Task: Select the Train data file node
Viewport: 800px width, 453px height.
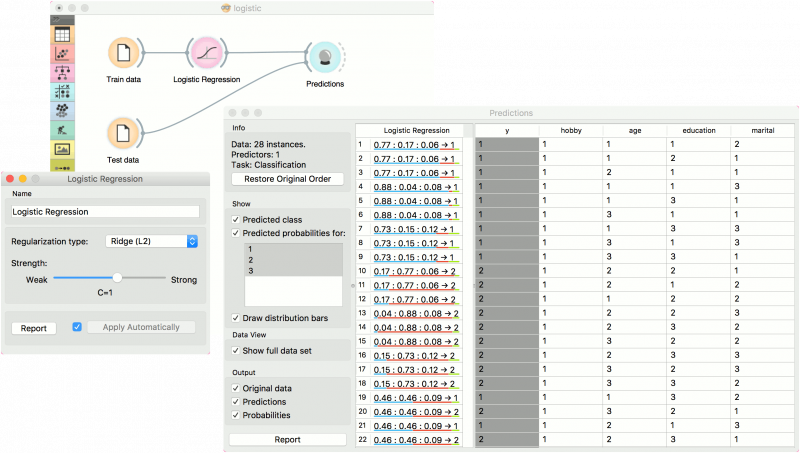Action: tap(123, 53)
